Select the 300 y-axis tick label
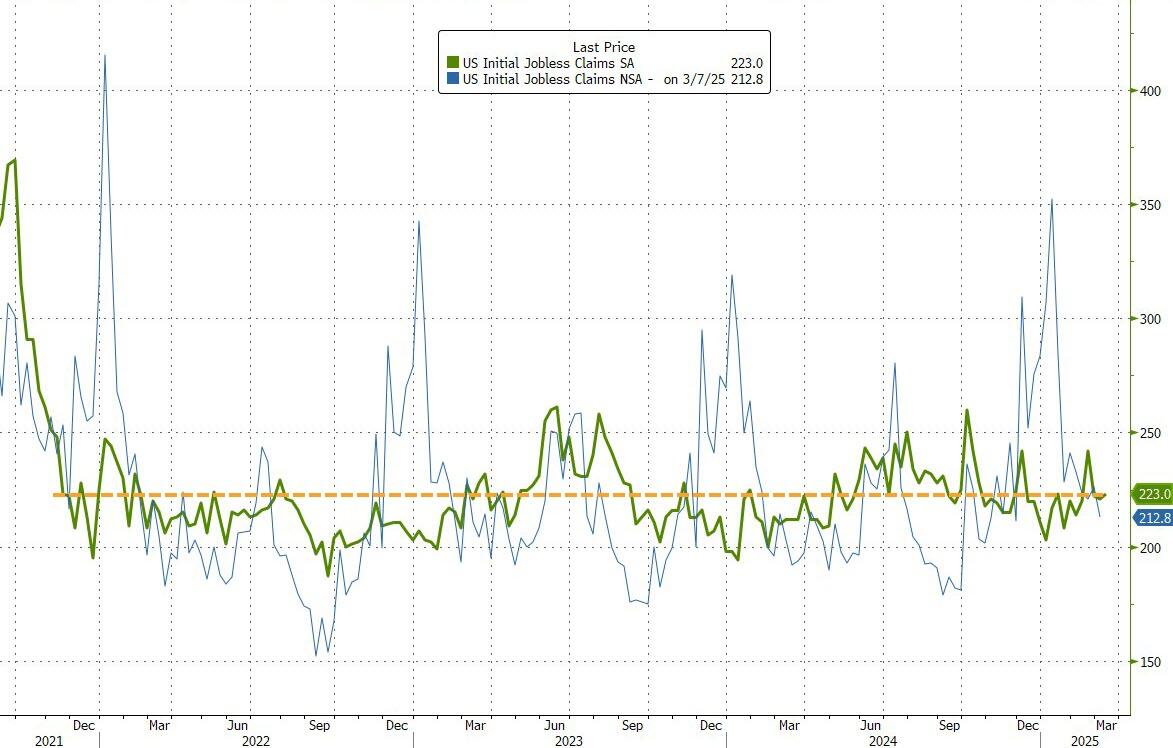 click(1148, 319)
